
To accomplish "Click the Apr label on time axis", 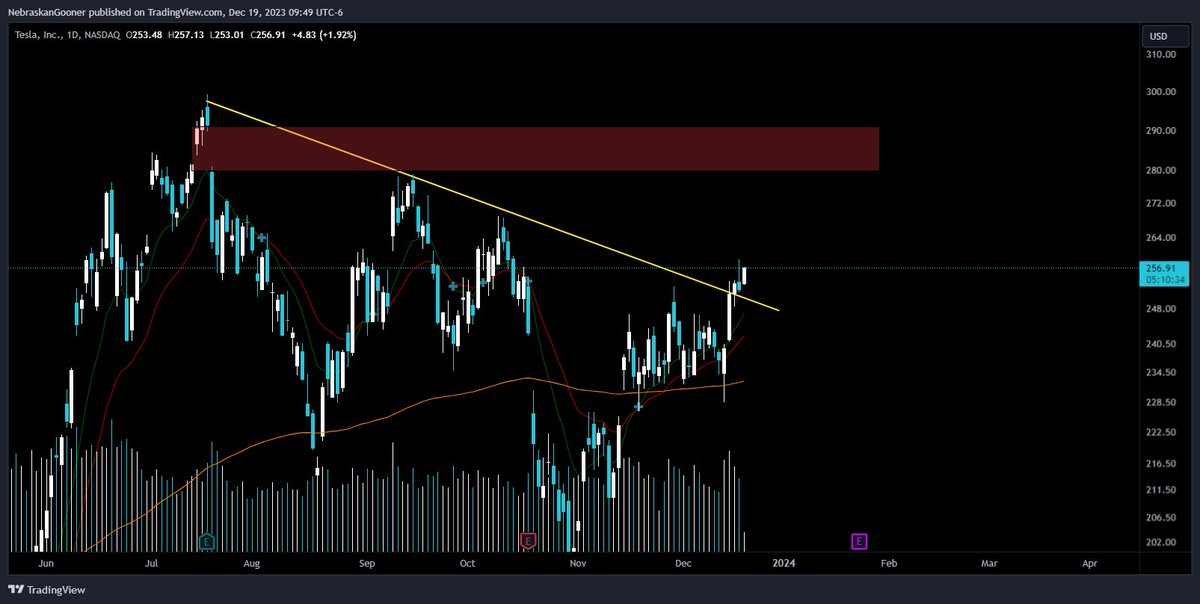I will (1090, 564).
